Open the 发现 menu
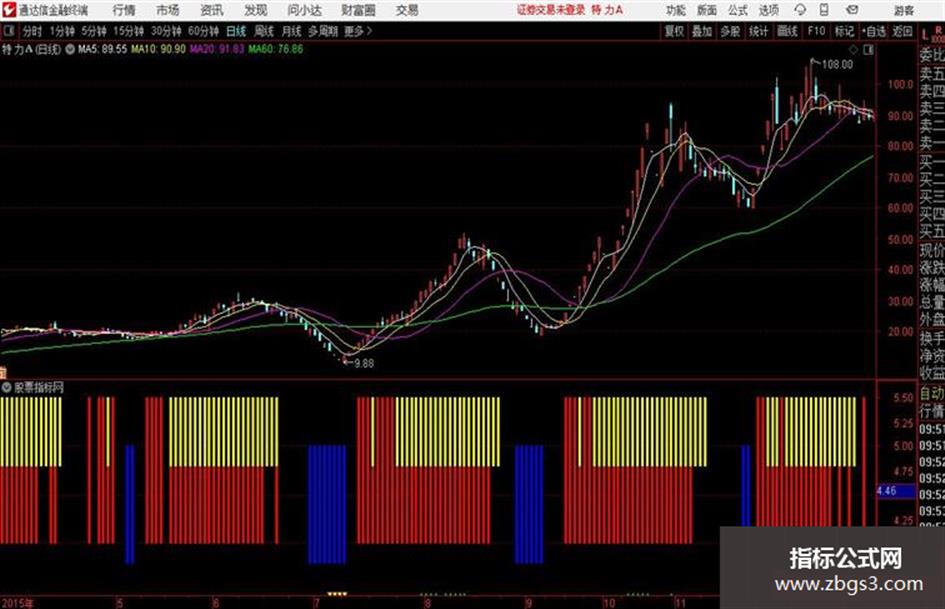945x609 pixels. pyautogui.click(x=256, y=10)
